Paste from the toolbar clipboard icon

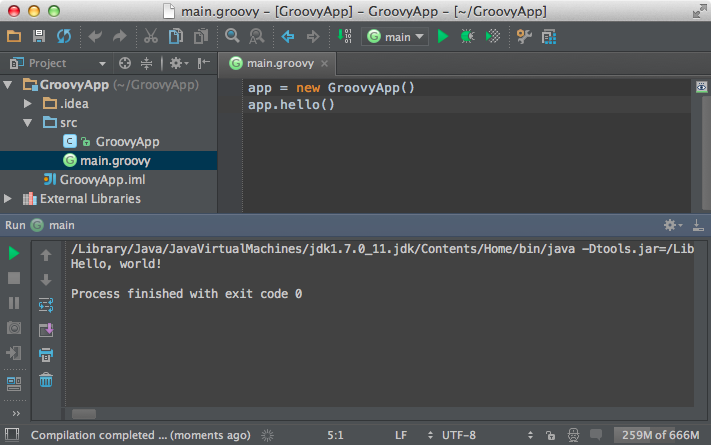[x=201, y=36]
